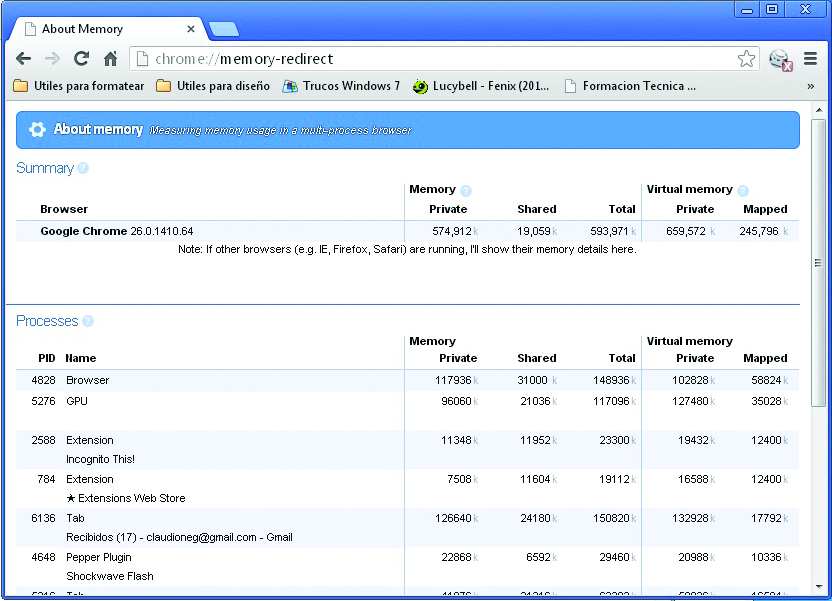Go back with the back arrow
This screenshot has height=601, width=832.
[23, 58]
